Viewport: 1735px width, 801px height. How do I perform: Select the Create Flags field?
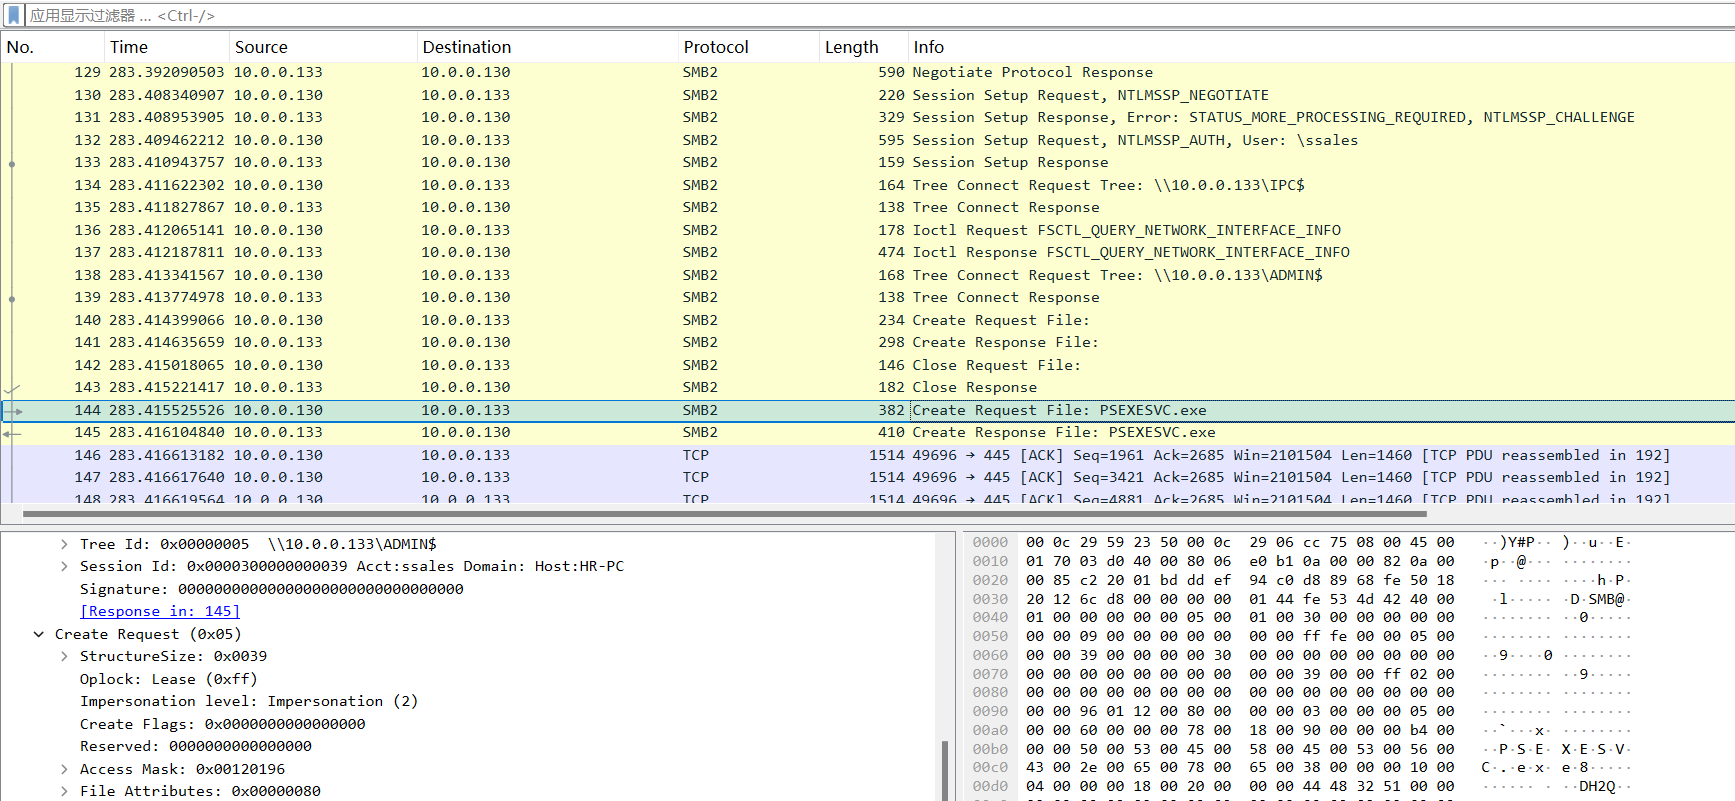pos(223,724)
